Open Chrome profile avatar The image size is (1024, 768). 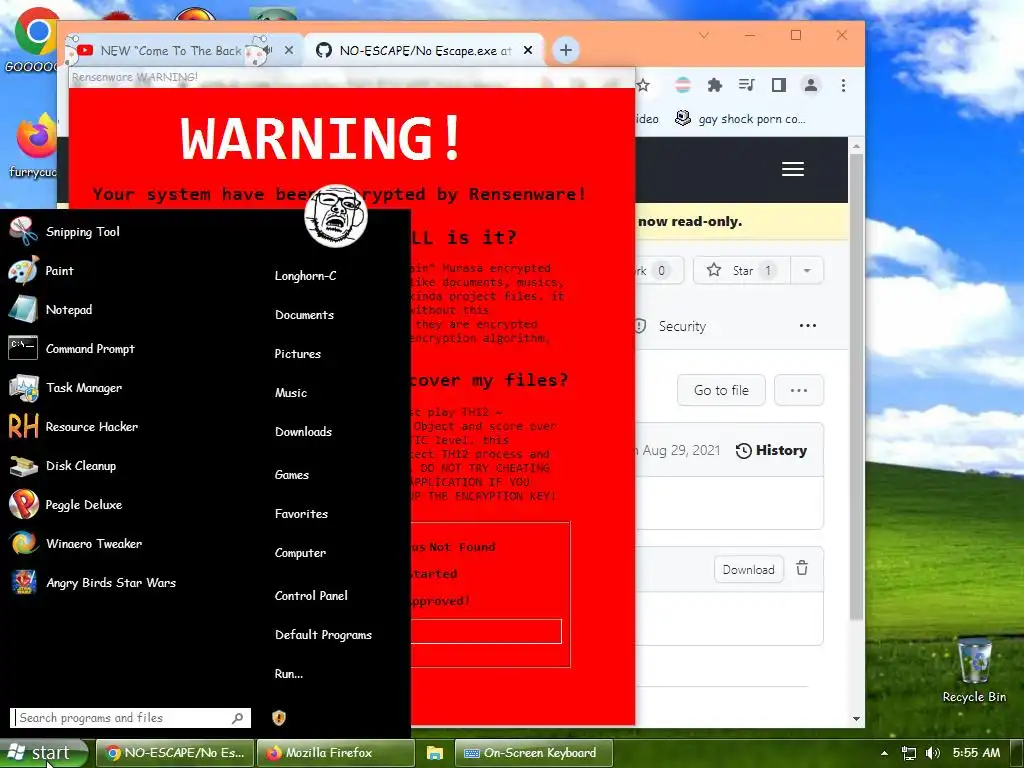pyautogui.click(x=810, y=85)
